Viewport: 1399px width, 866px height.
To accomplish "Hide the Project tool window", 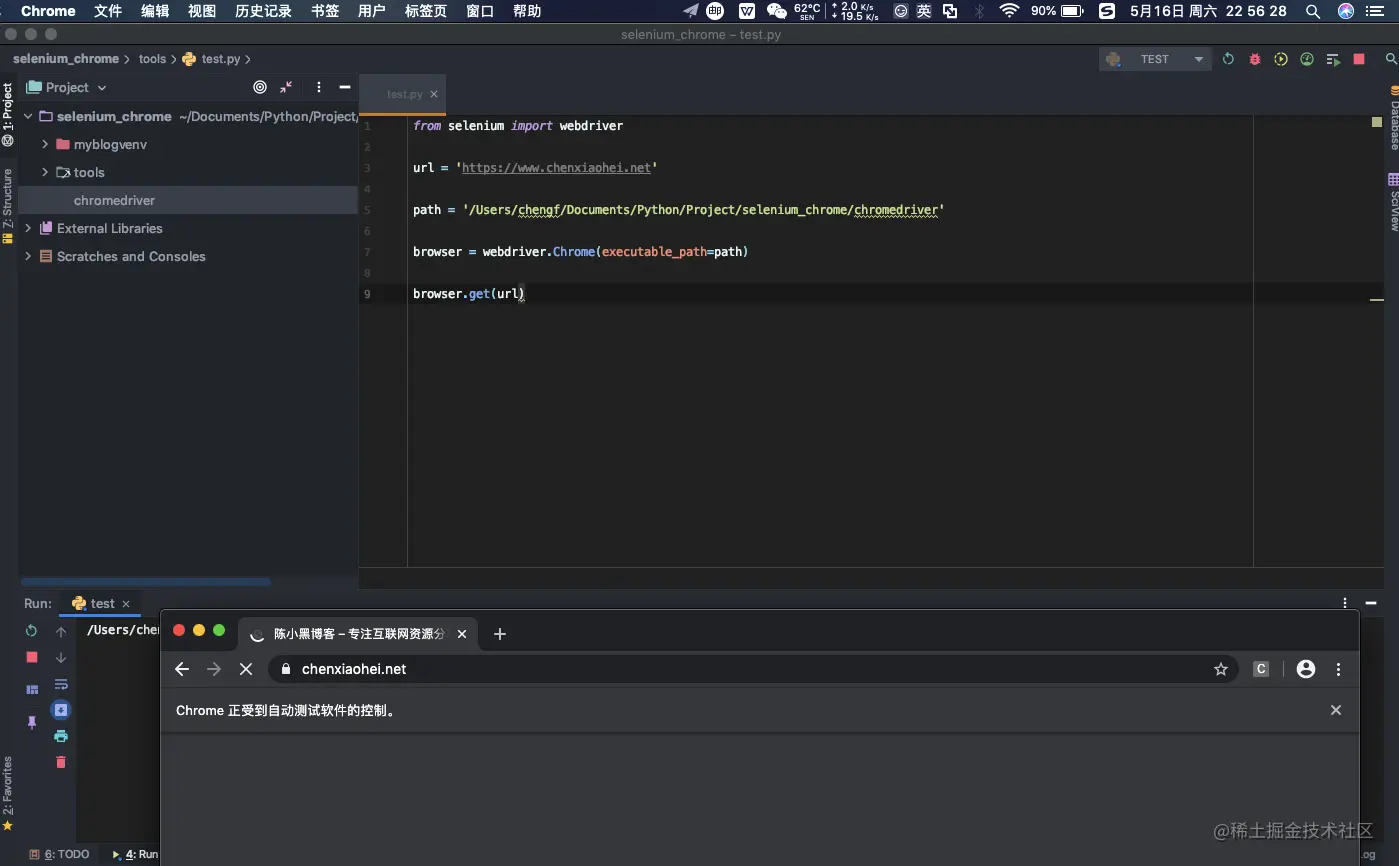I will point(345,87).
